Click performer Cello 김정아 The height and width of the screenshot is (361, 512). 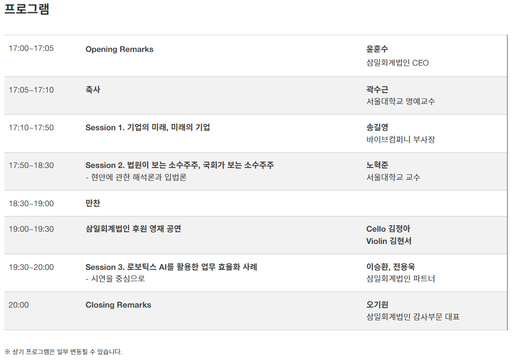tap(388, 229)
